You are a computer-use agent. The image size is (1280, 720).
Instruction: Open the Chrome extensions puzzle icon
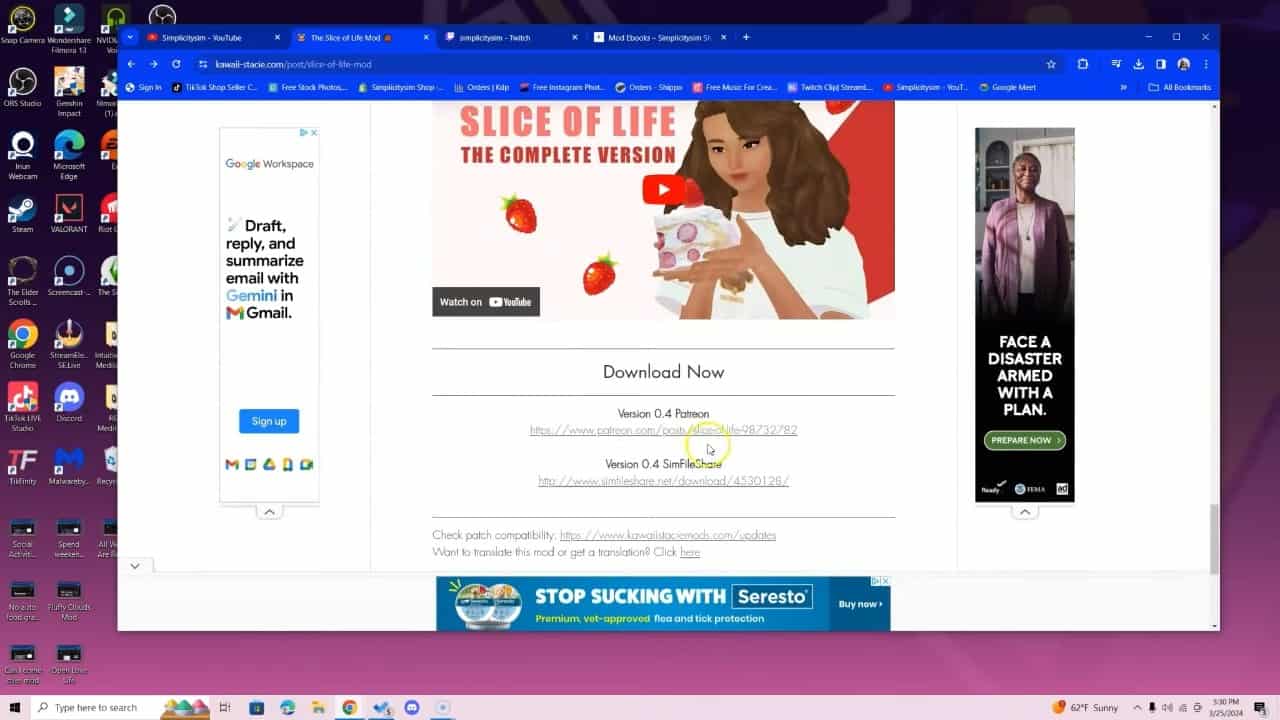[1083, 64]
